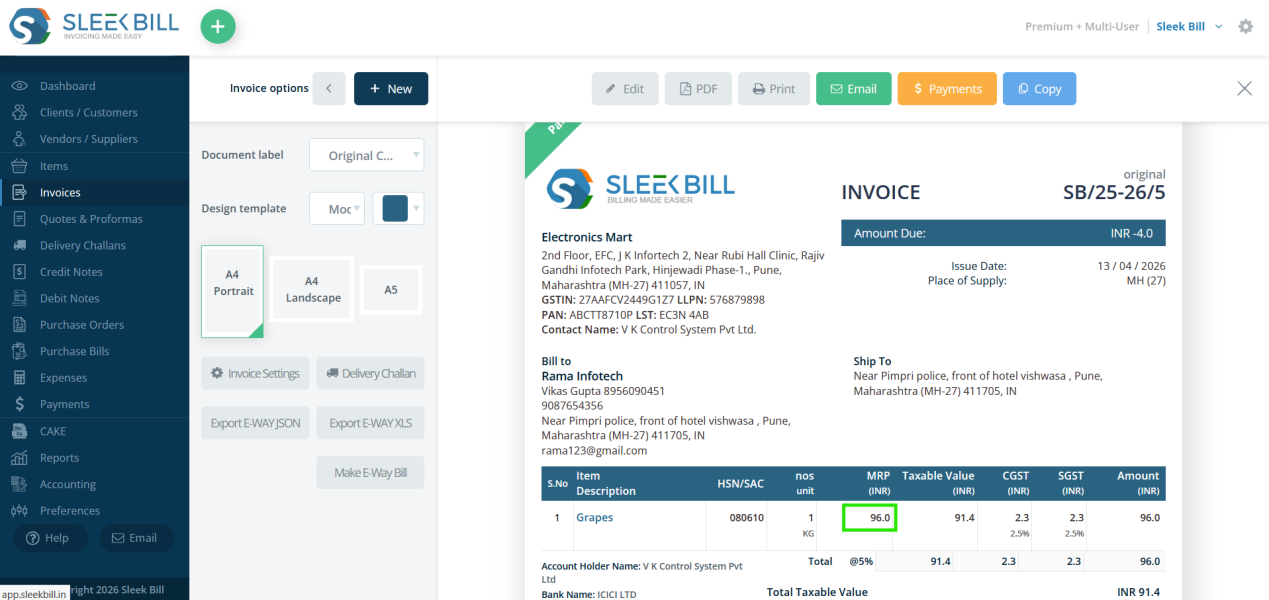Image resolution: width=1269 pixels, height=600 pixels.
Task: Open Items in the sidebar menu
Action: [54, 166]
